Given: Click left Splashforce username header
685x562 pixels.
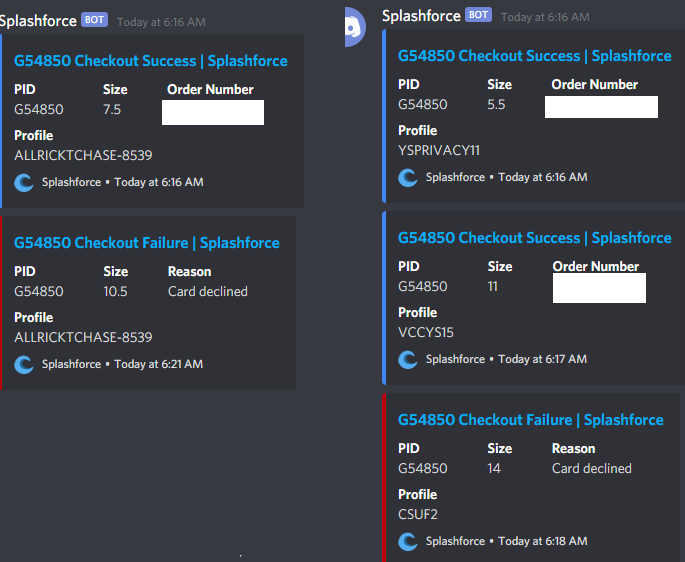Looking at the screenshot, I should tap(38, 21).
